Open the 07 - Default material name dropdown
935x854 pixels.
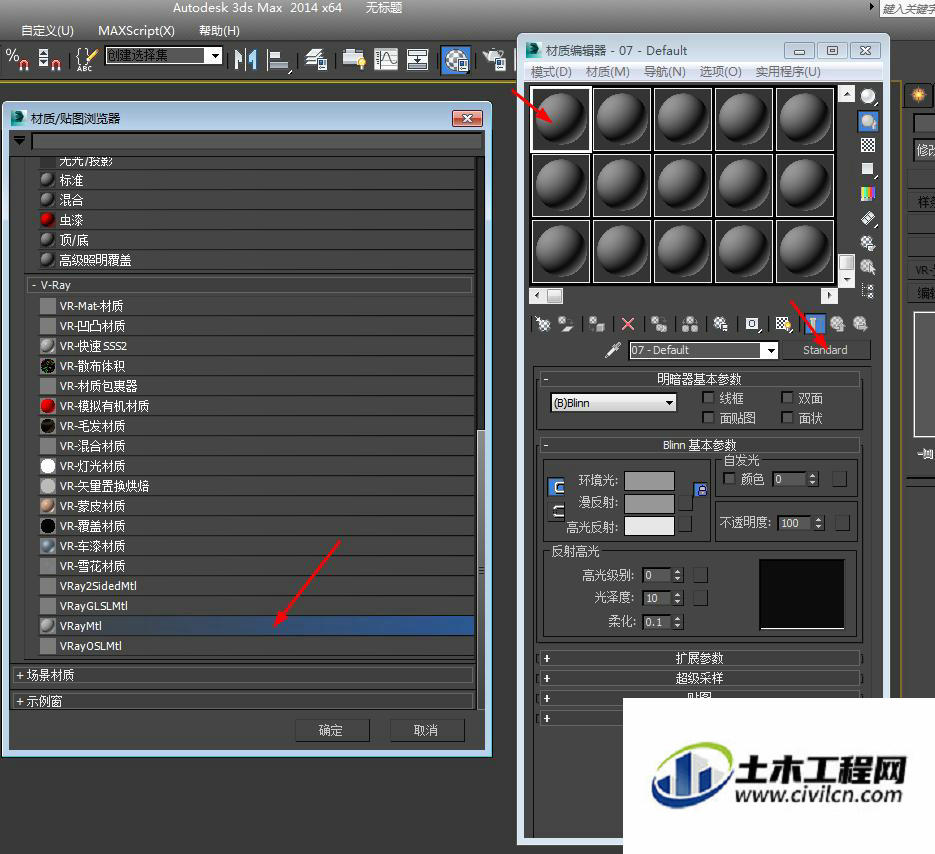point(770,350)
